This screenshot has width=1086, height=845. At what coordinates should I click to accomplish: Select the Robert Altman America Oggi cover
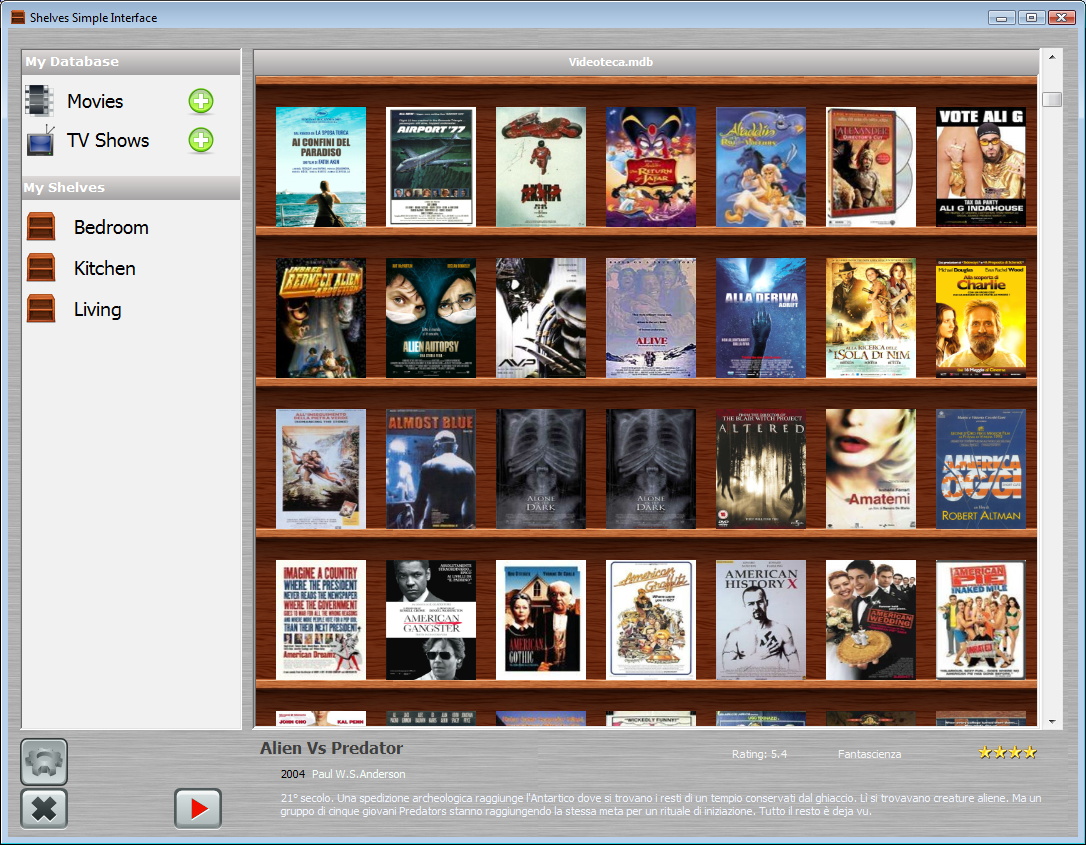coord(981,469)
